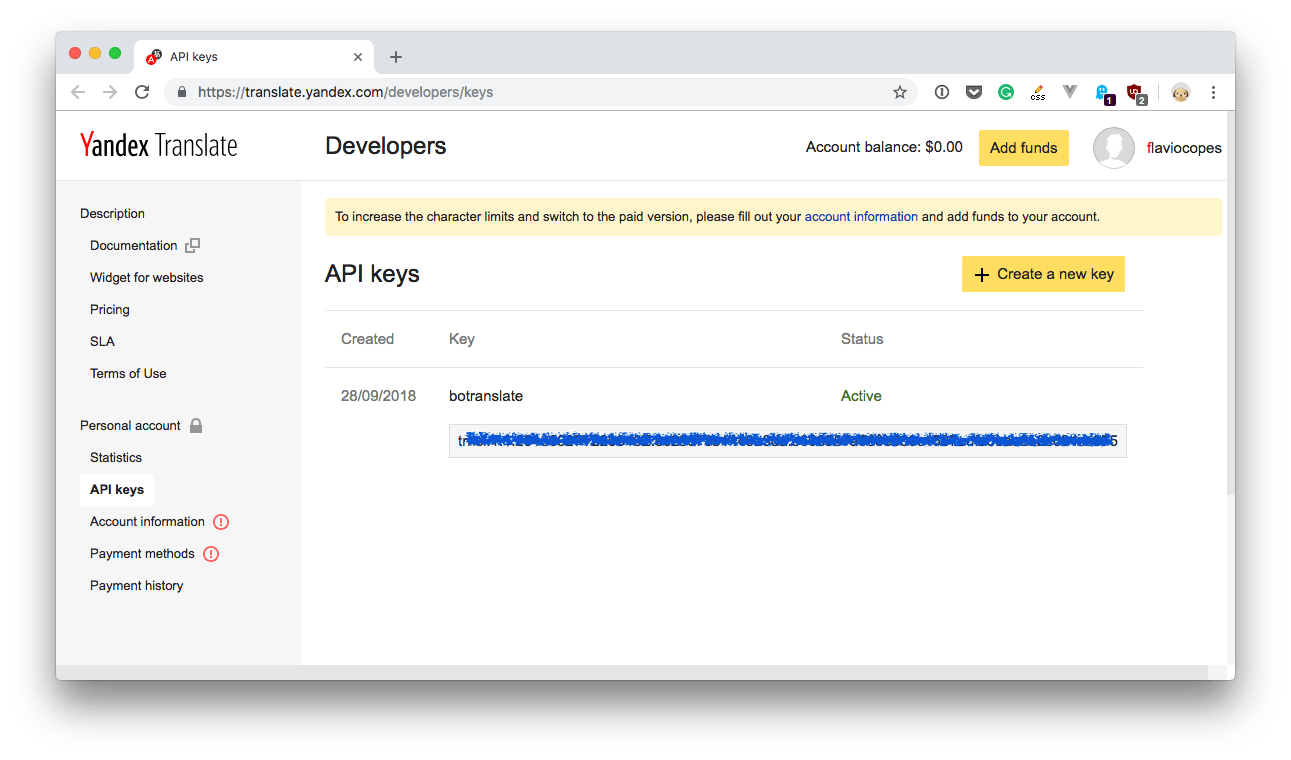Click Create a new key button
The image size is (1291, 760).
point(1043,274)
